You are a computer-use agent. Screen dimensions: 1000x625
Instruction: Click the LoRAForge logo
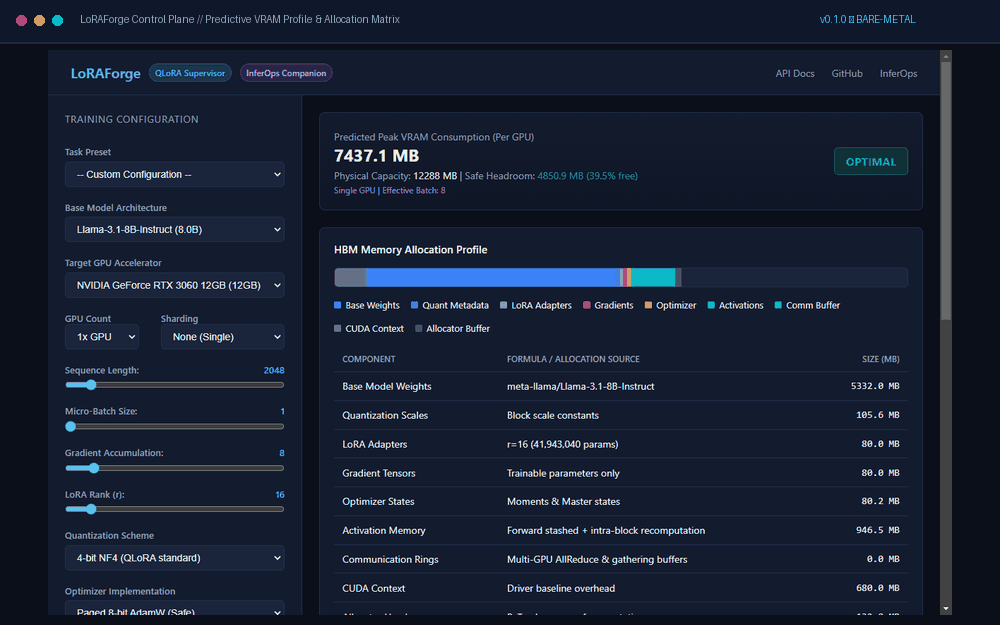click(x=105, y=73)
